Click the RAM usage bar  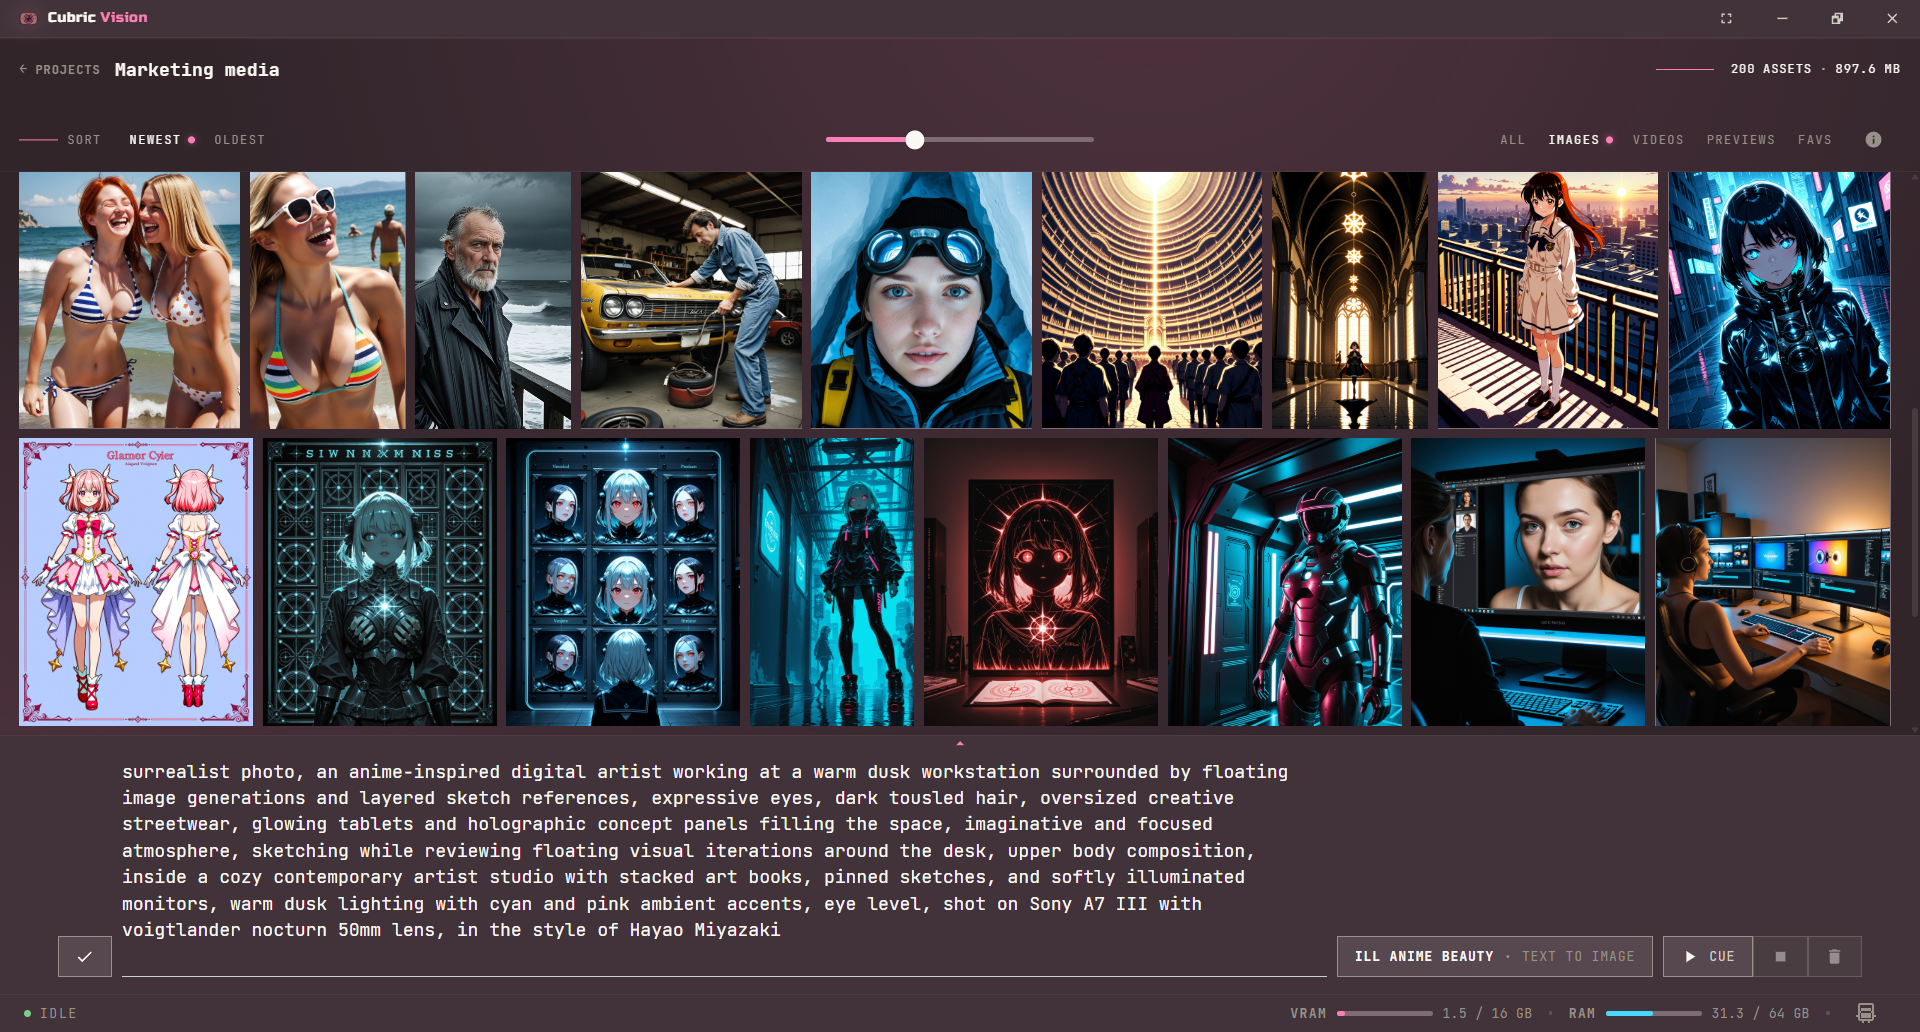click(1654, 1013)
